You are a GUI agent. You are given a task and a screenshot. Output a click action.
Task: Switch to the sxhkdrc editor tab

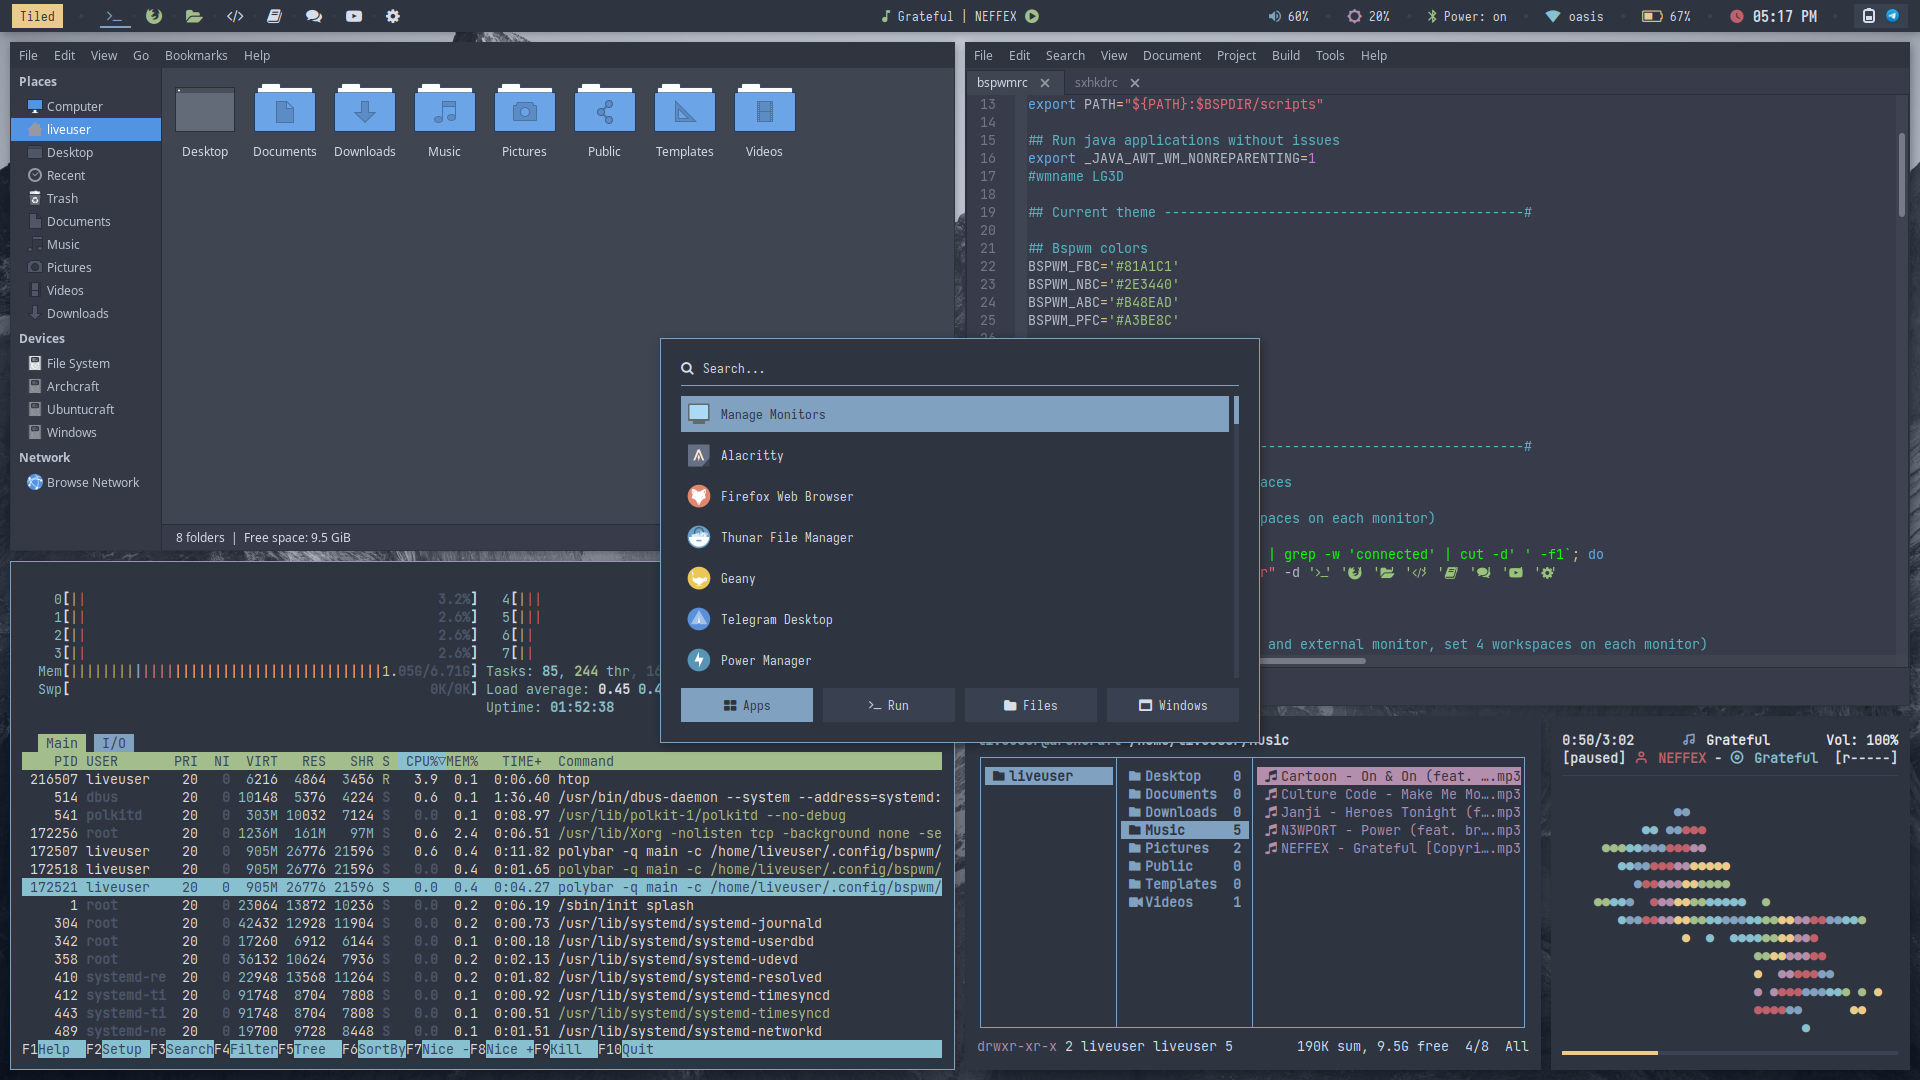[1096, 83]
